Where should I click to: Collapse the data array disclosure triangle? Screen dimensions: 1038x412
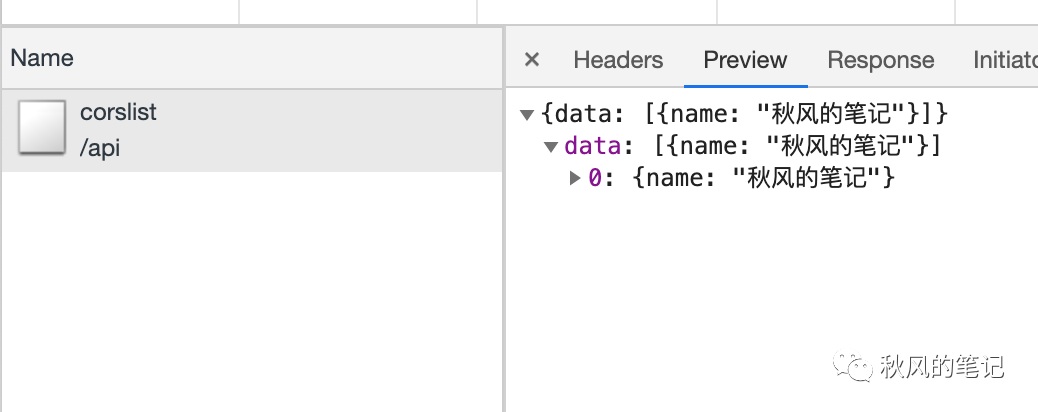pos(551,146)
